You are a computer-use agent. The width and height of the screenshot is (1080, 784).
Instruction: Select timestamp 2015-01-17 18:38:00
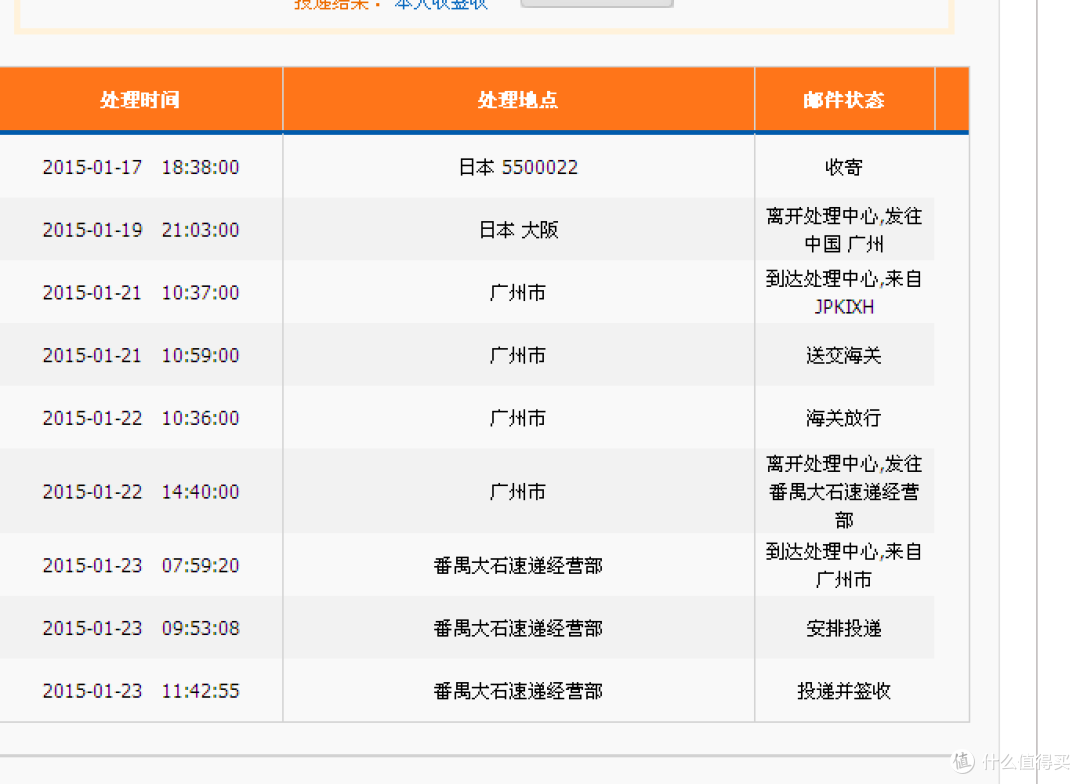(141, 167)
